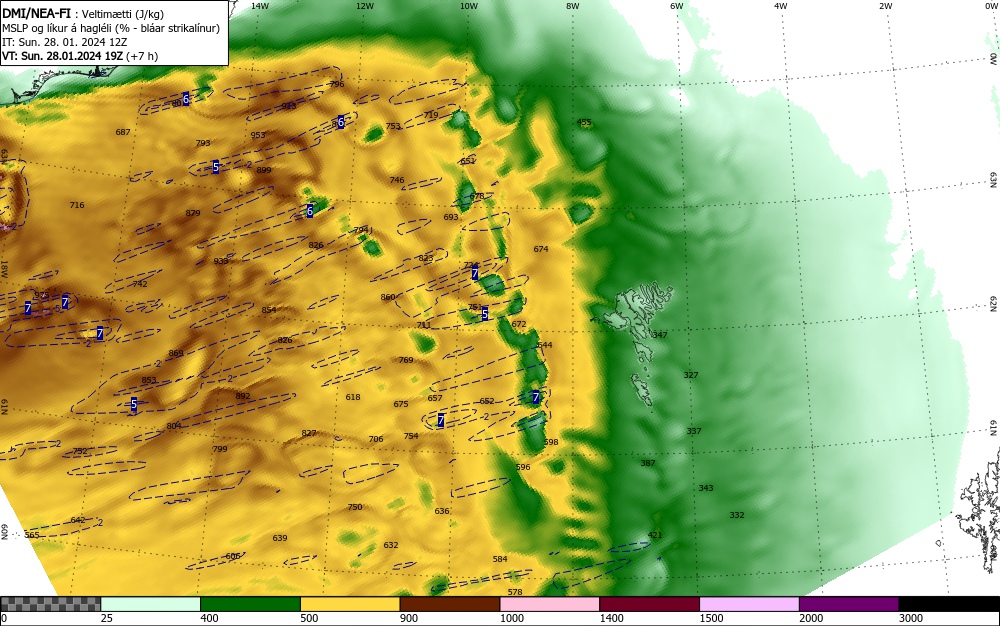This screenshot has height=626, width=1000.
Task: Select the map value '544'
Action: coord(545,345)
